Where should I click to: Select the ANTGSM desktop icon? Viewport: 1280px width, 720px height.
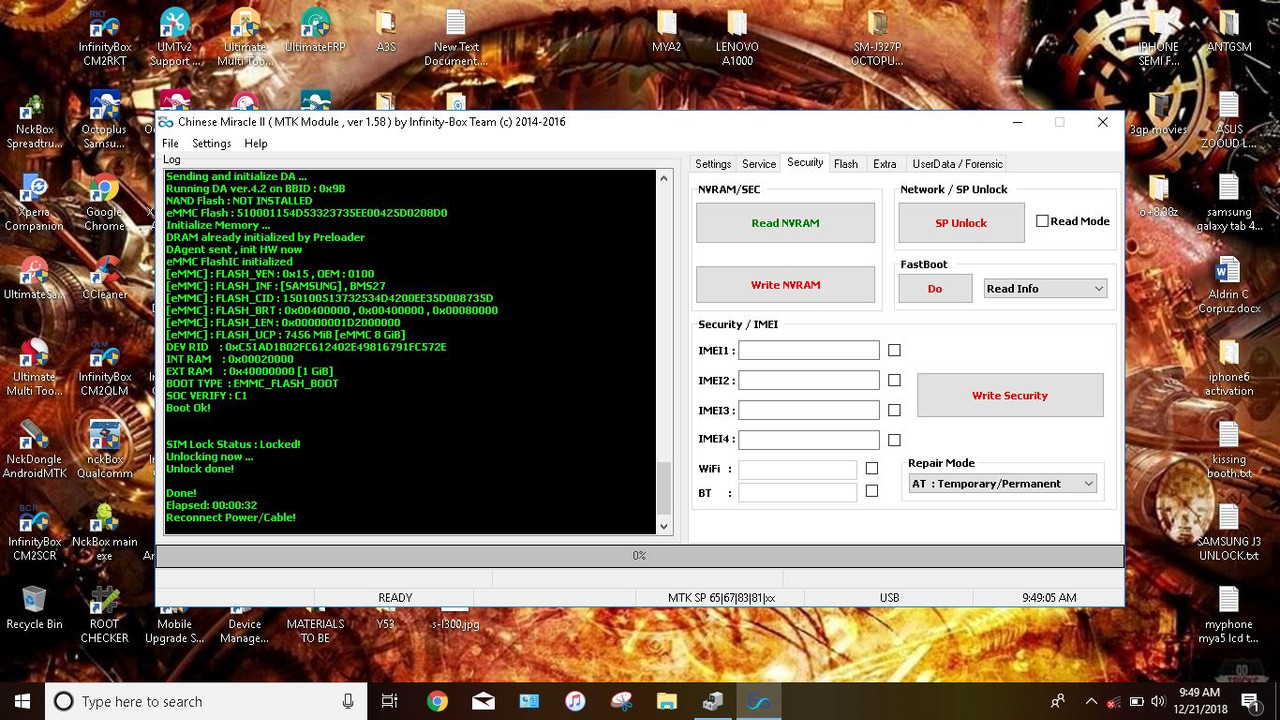(1229, 31)
